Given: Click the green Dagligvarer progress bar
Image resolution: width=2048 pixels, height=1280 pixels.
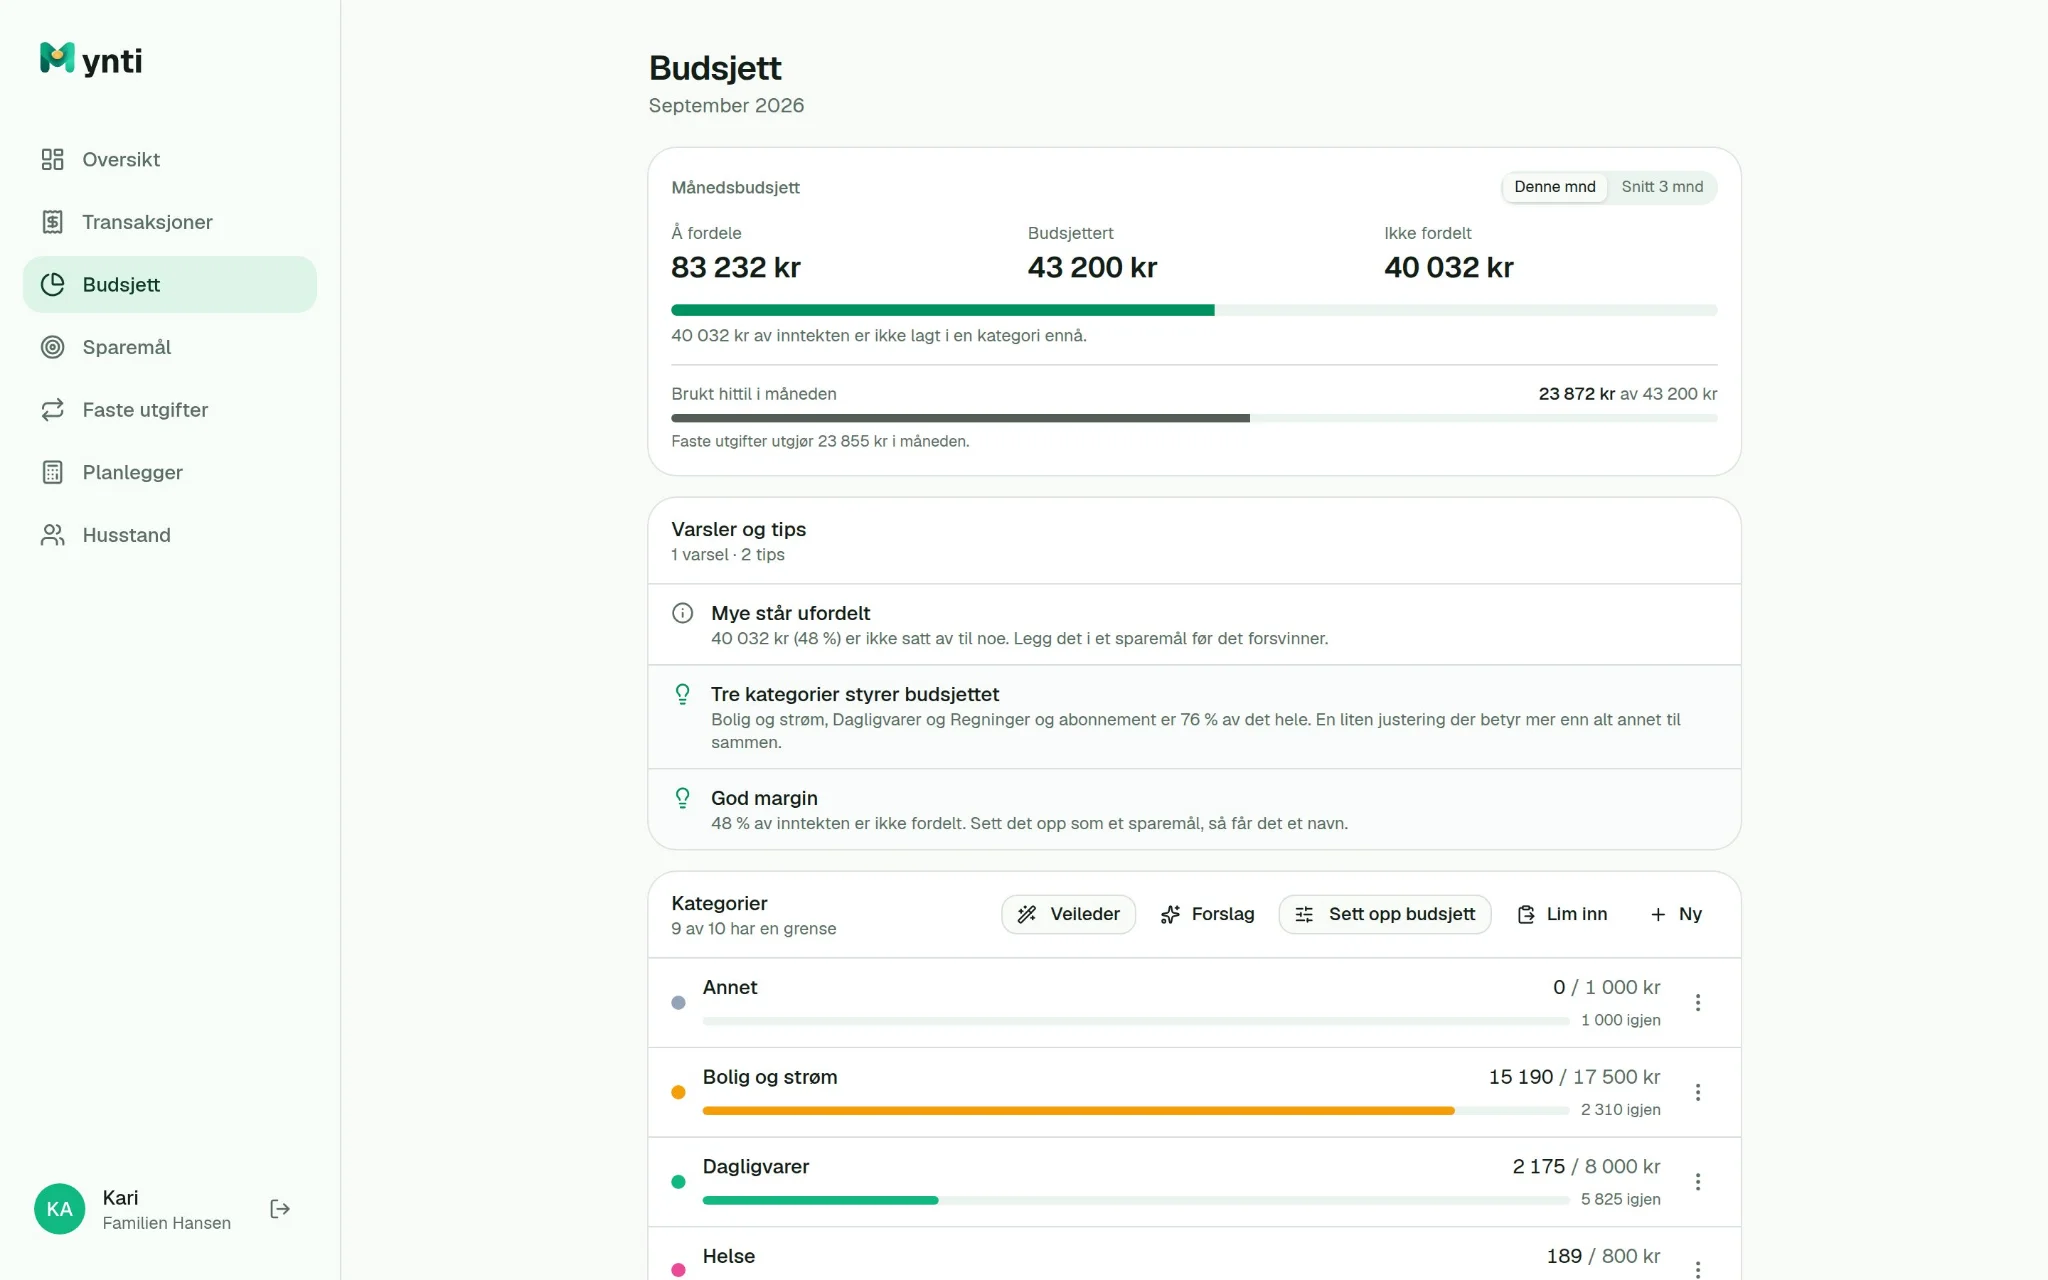Looking at the screenshot, I should coord(1136,1200).
